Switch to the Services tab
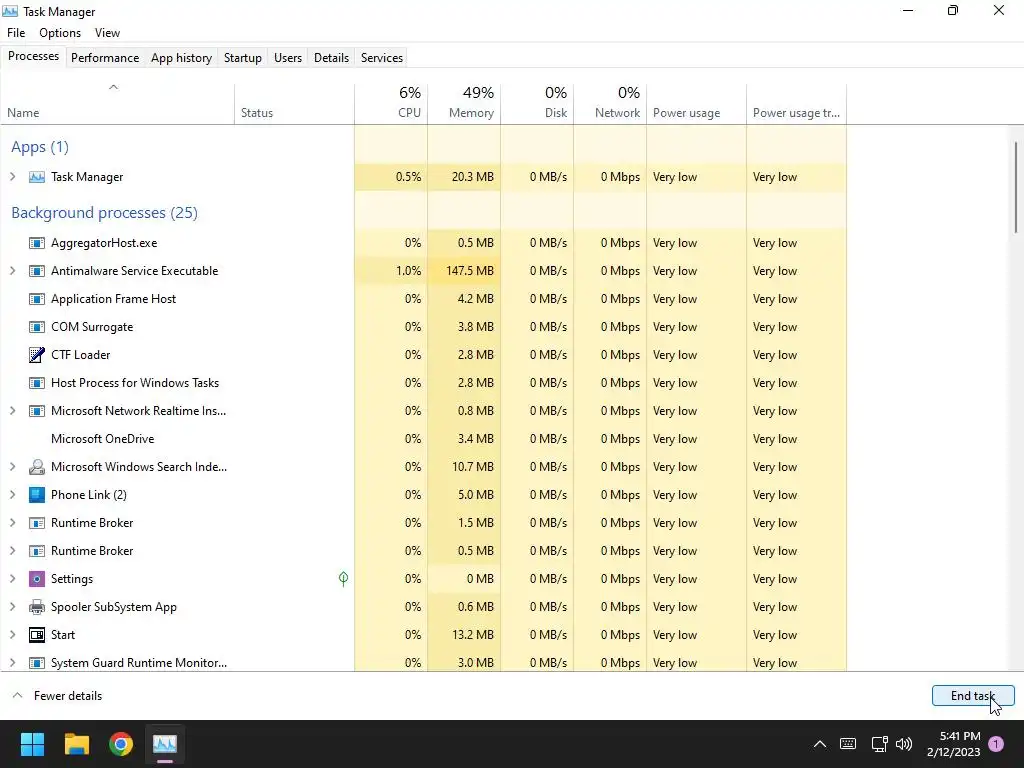This screenshot has height=768, width=1024. (x=382, y=57)
